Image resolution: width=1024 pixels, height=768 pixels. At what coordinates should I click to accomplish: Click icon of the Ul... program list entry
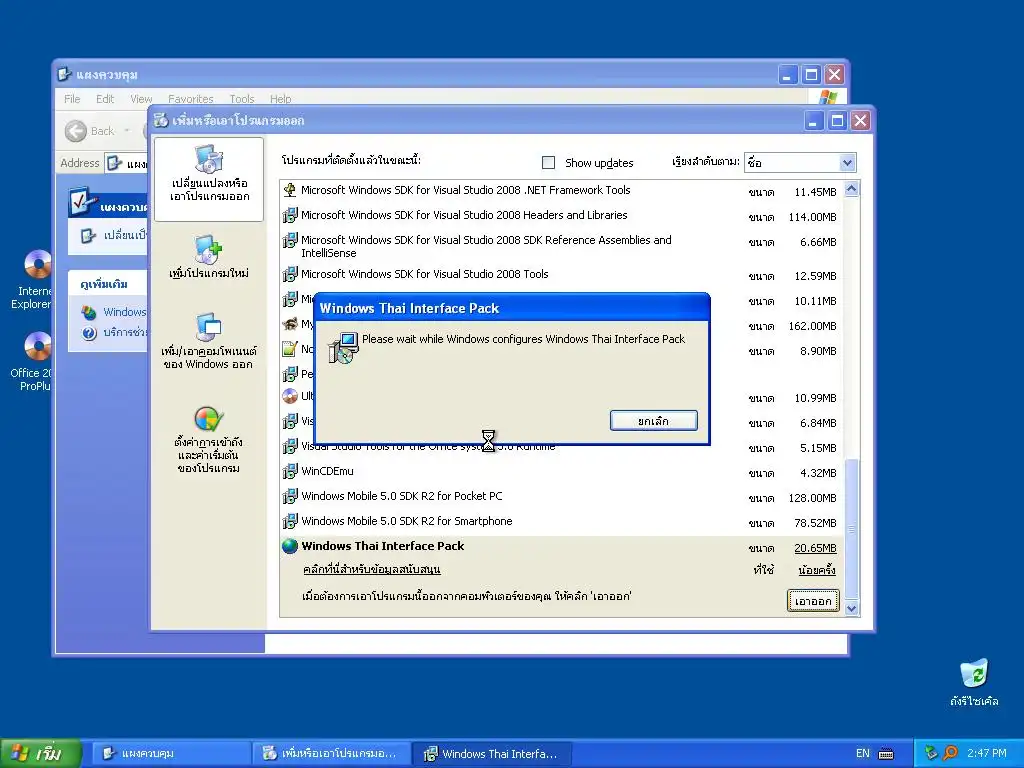290,396
